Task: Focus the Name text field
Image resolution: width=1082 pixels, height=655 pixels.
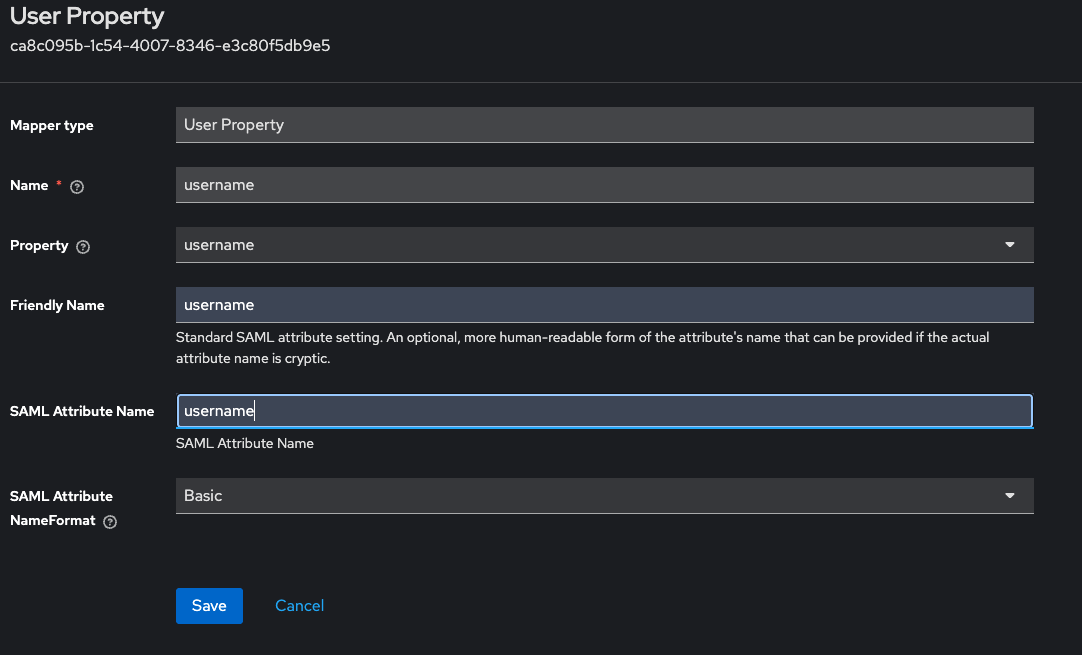Action: click(604, 185)
